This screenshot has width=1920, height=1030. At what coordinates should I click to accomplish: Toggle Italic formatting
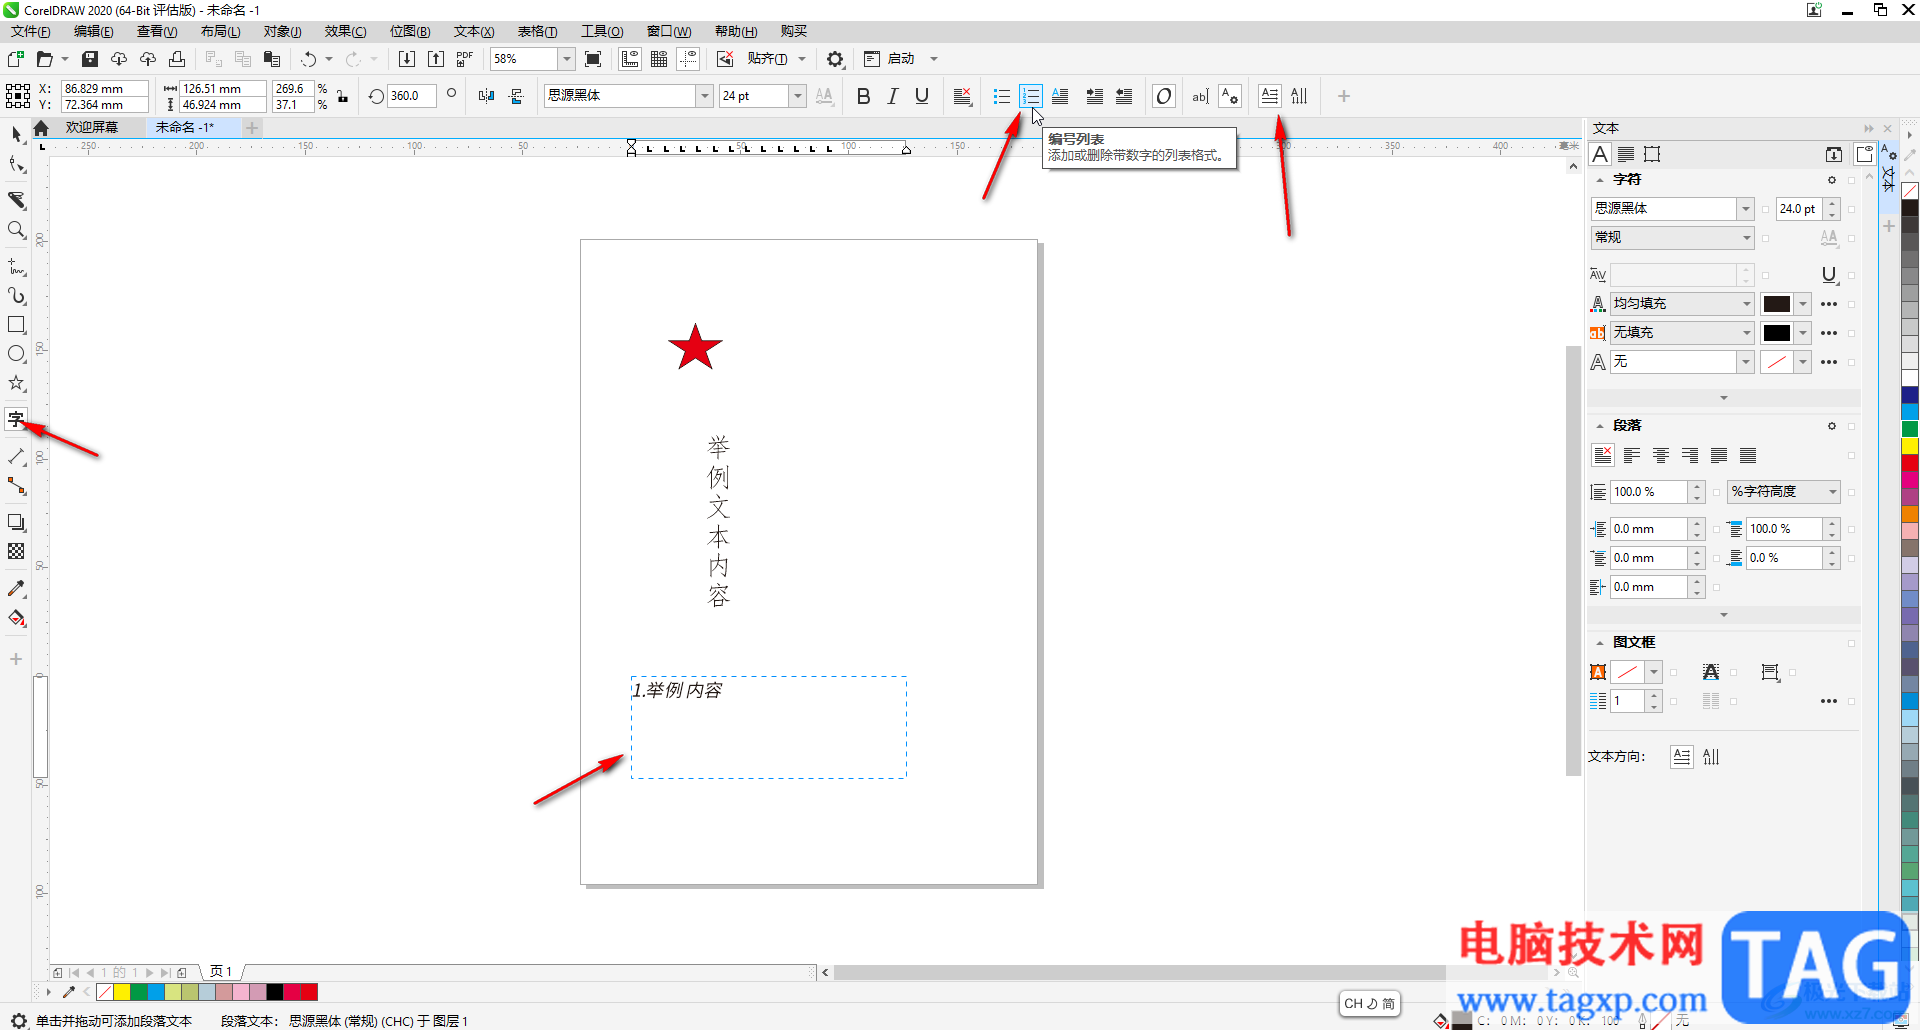[x=893, y=96]
